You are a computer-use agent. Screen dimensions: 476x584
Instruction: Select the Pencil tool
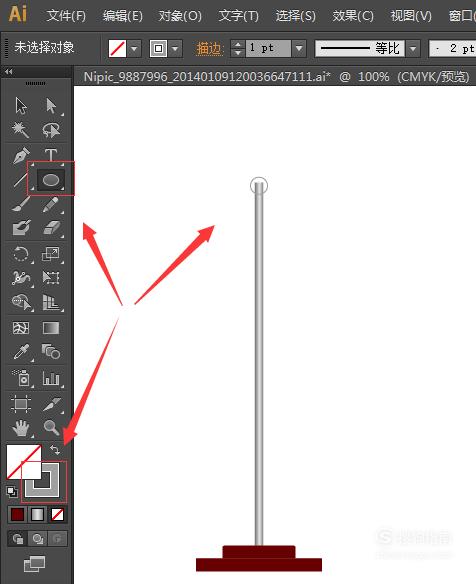(51, 204)
